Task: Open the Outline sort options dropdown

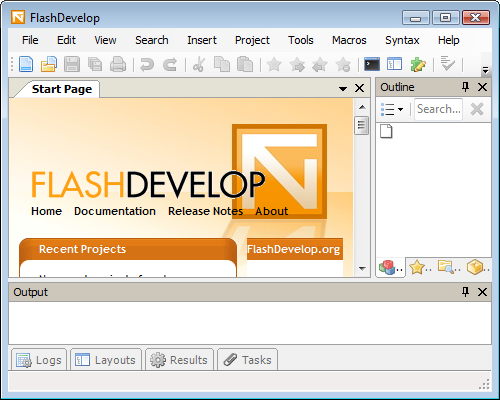Action: (392, 109)
